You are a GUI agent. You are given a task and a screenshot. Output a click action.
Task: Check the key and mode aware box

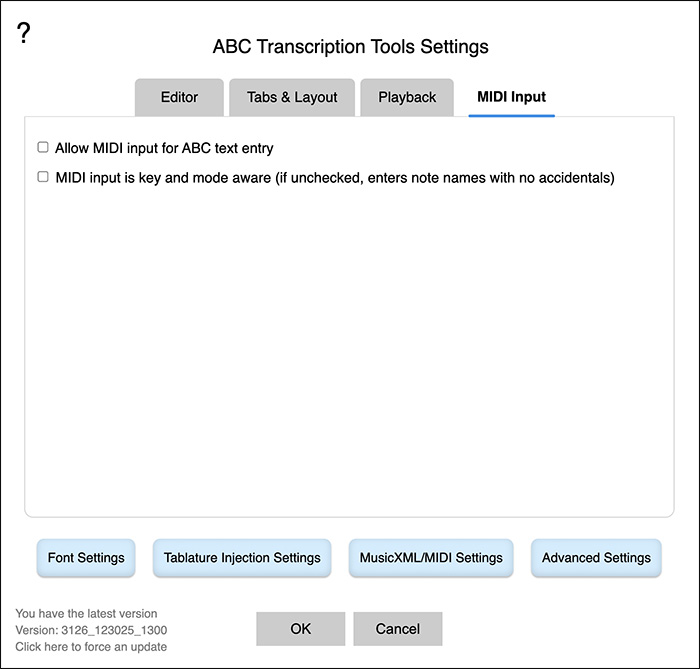[43, 177]
